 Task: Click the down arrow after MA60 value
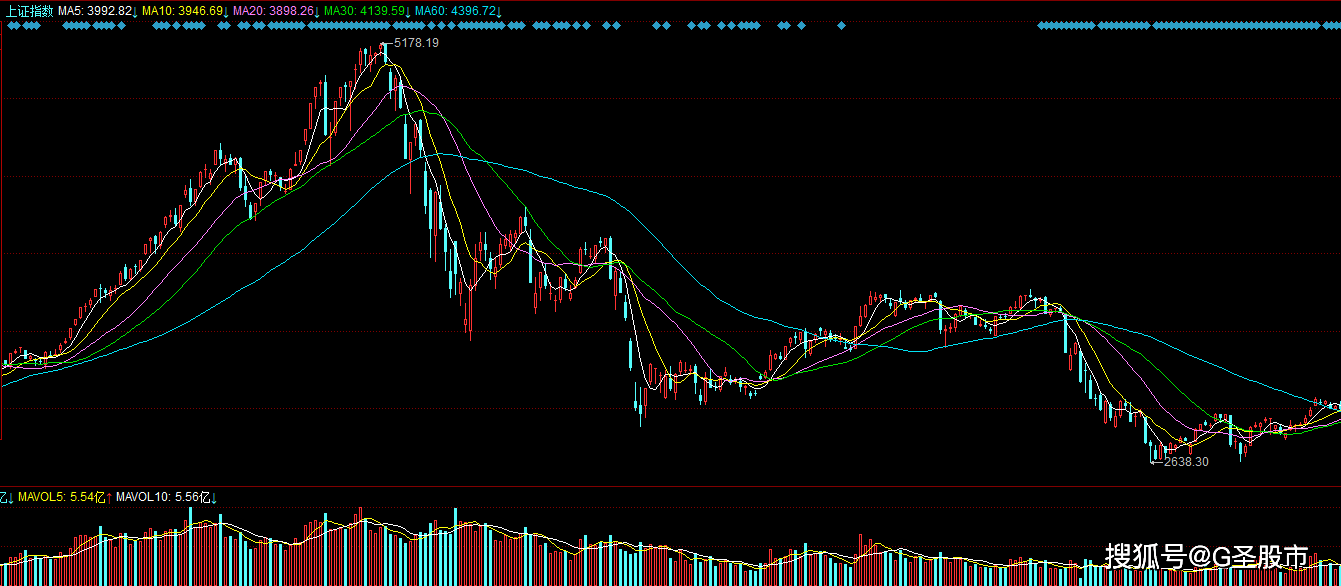[499, 12]
